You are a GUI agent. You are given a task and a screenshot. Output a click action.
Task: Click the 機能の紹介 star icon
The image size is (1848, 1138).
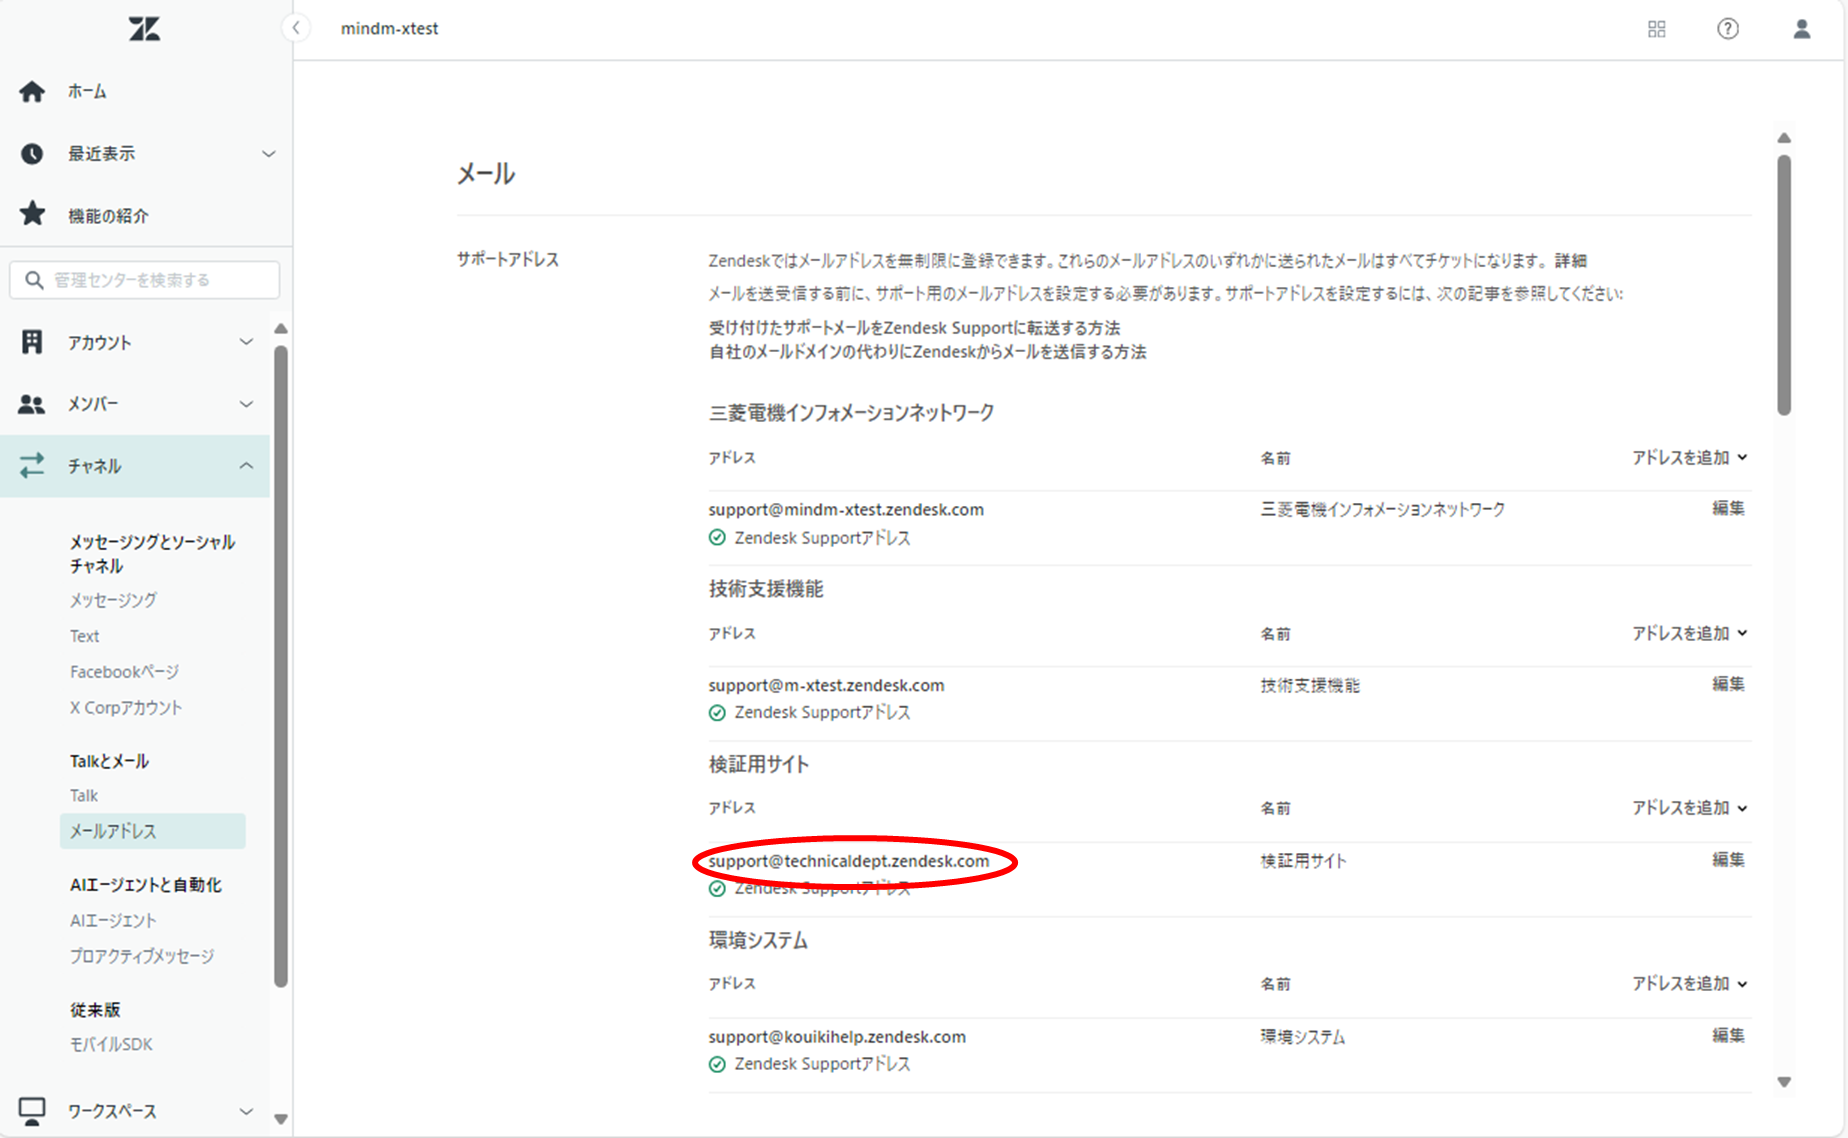click(32, 214)
